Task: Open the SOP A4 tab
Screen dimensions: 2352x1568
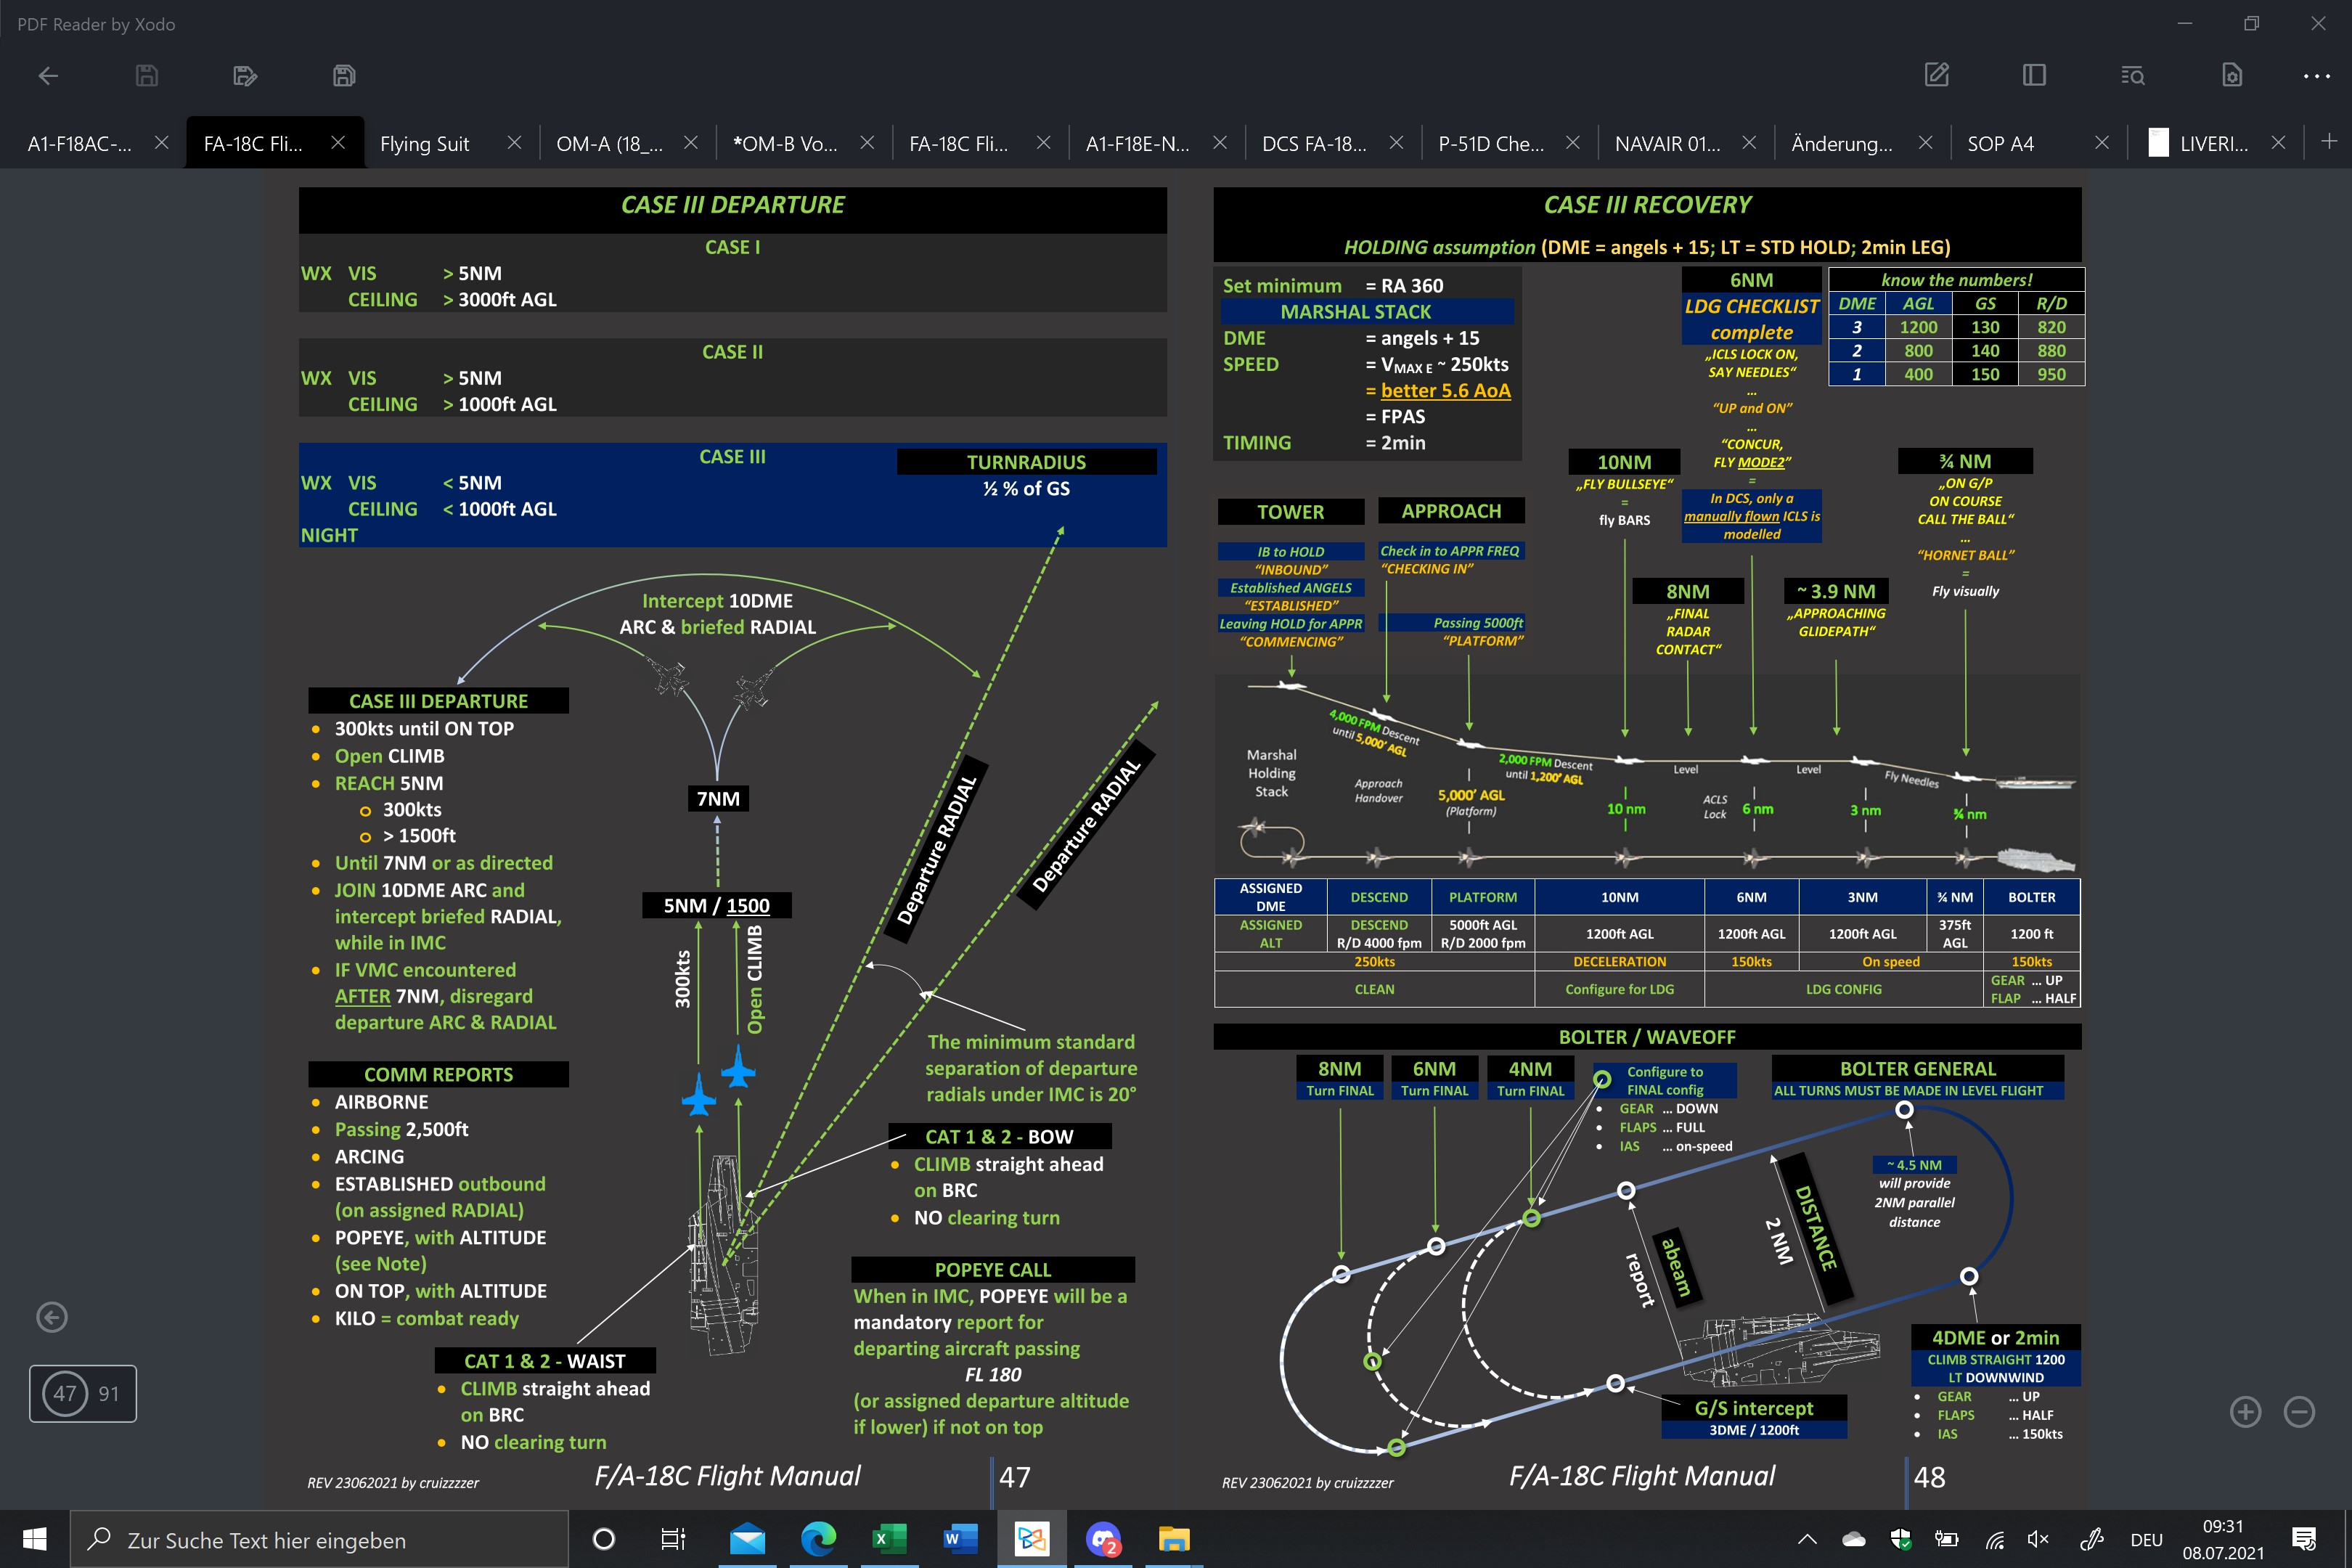Action: click(x=2001, y=144)
